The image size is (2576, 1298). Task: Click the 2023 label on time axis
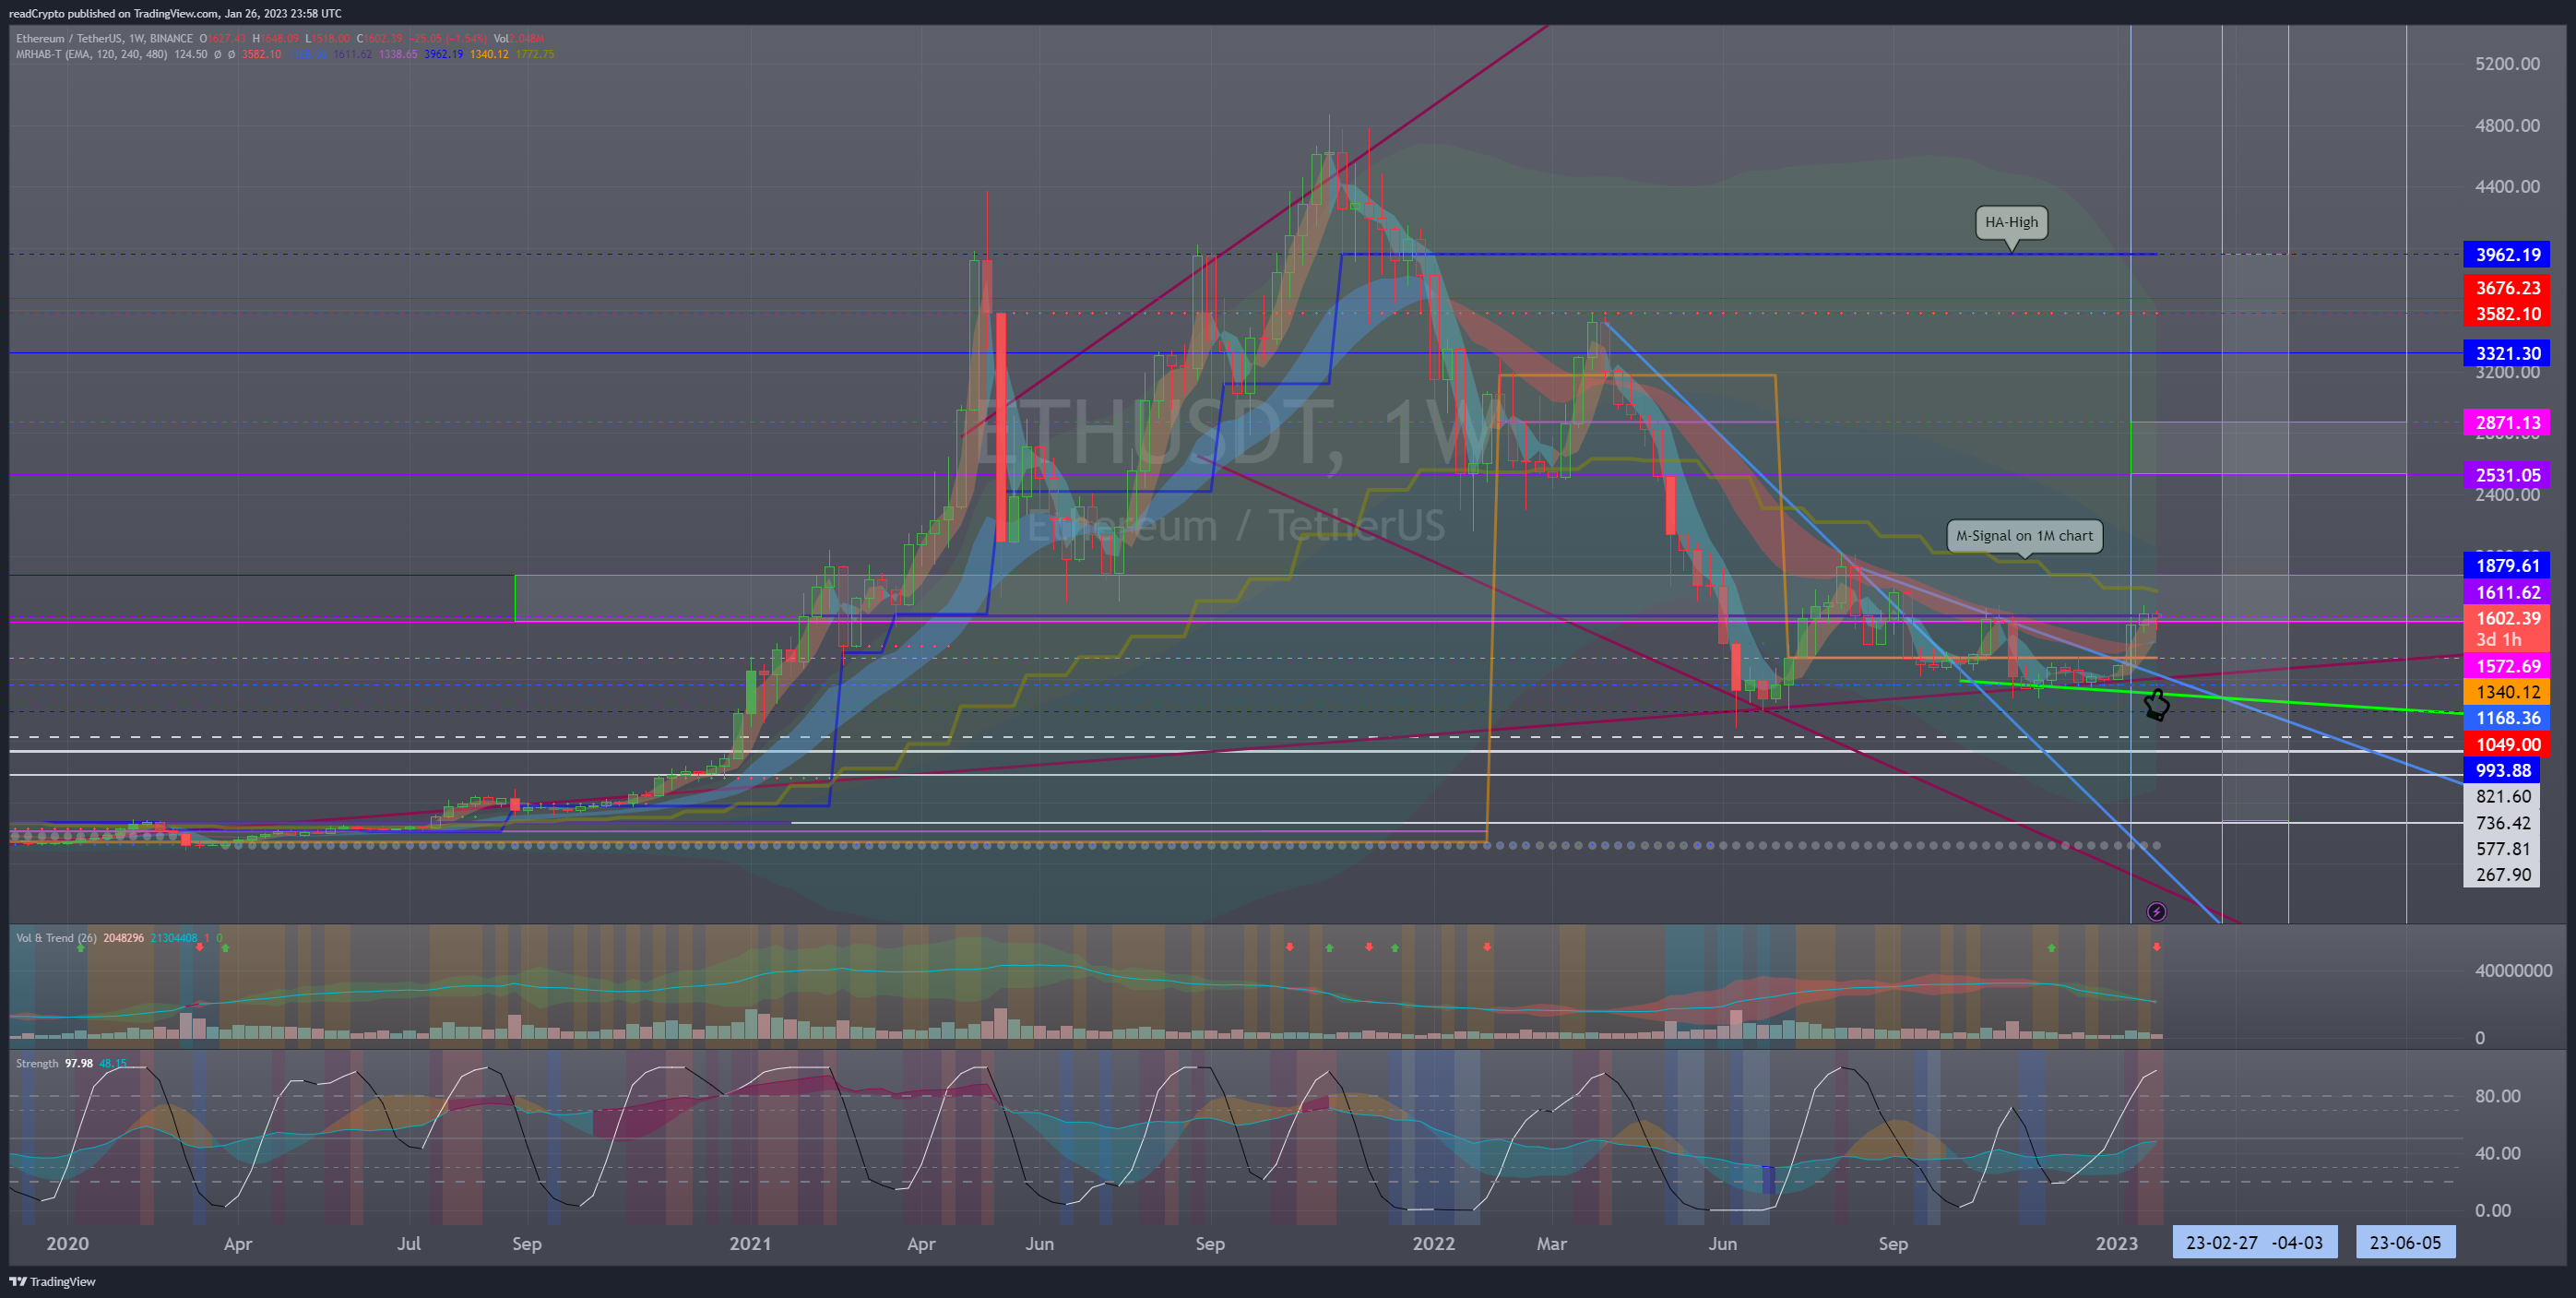[2117, 1243]
